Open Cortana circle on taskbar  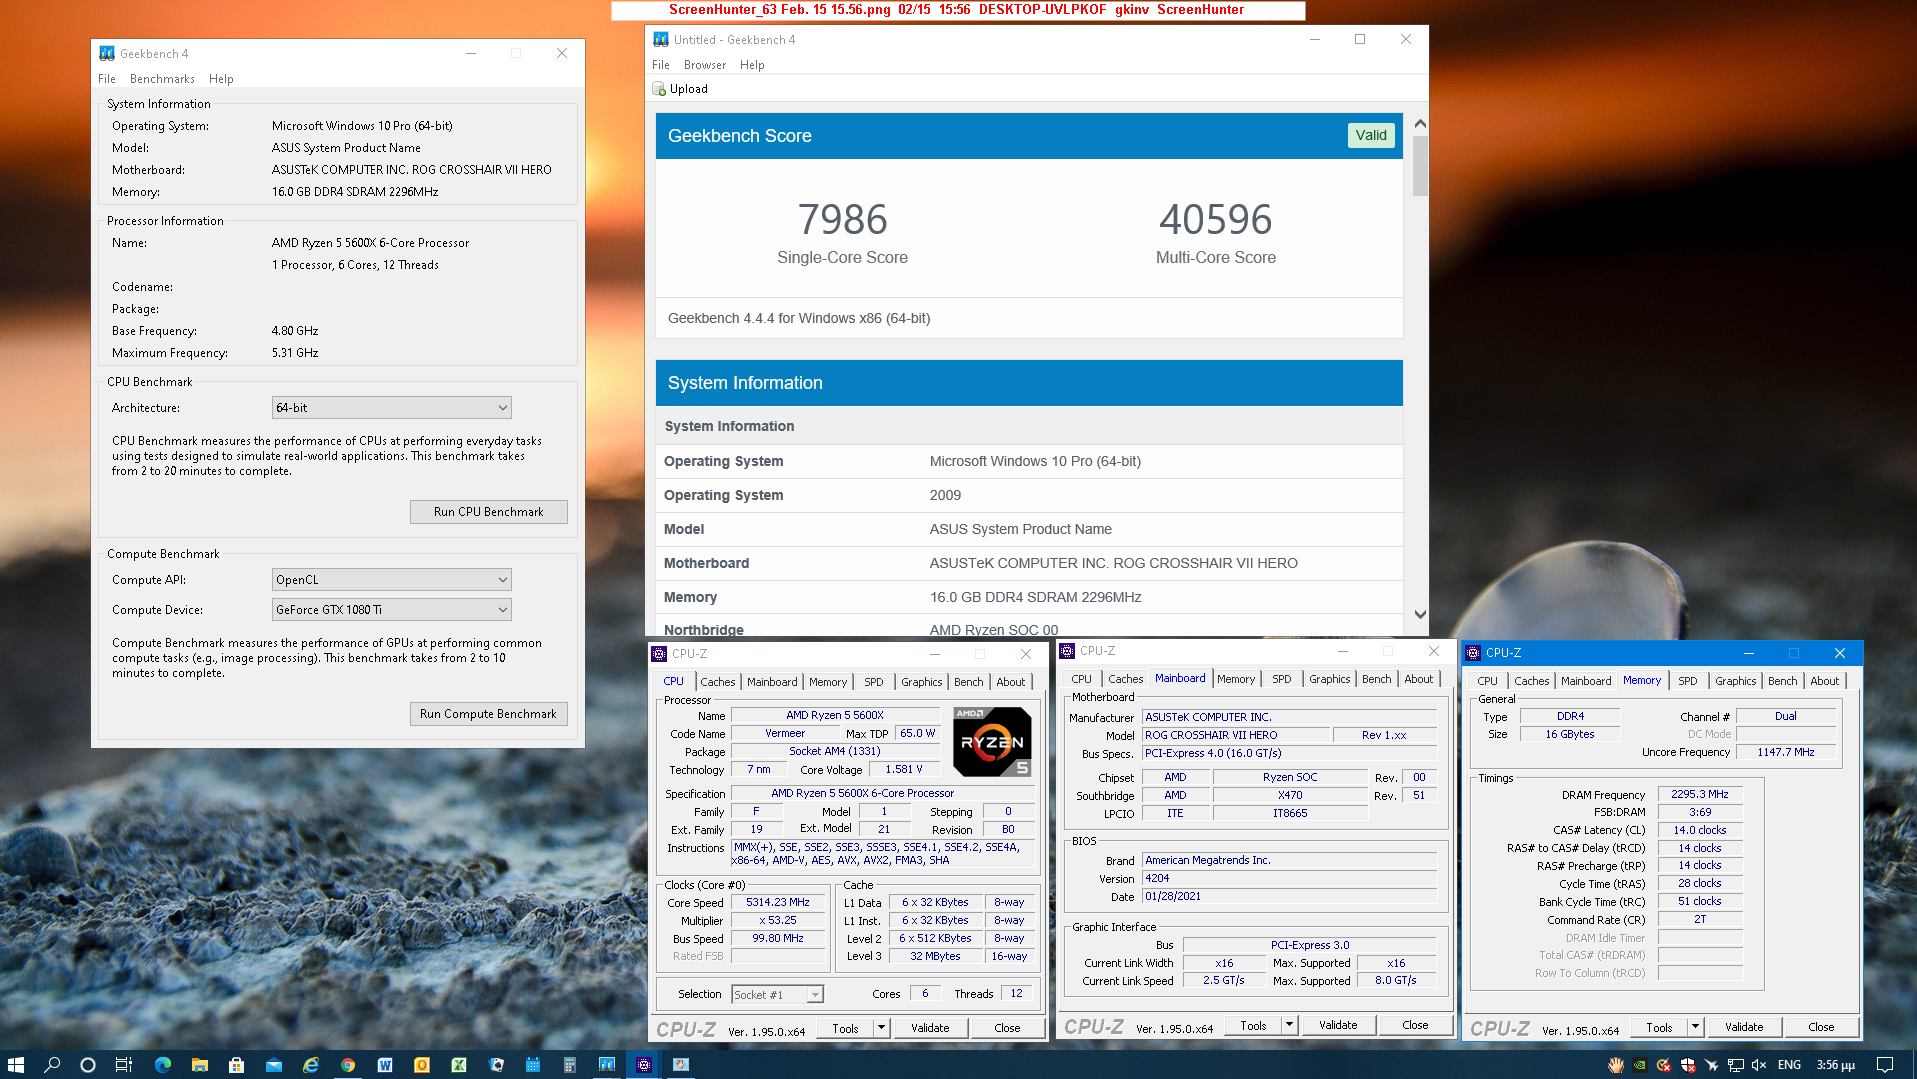88,1065
